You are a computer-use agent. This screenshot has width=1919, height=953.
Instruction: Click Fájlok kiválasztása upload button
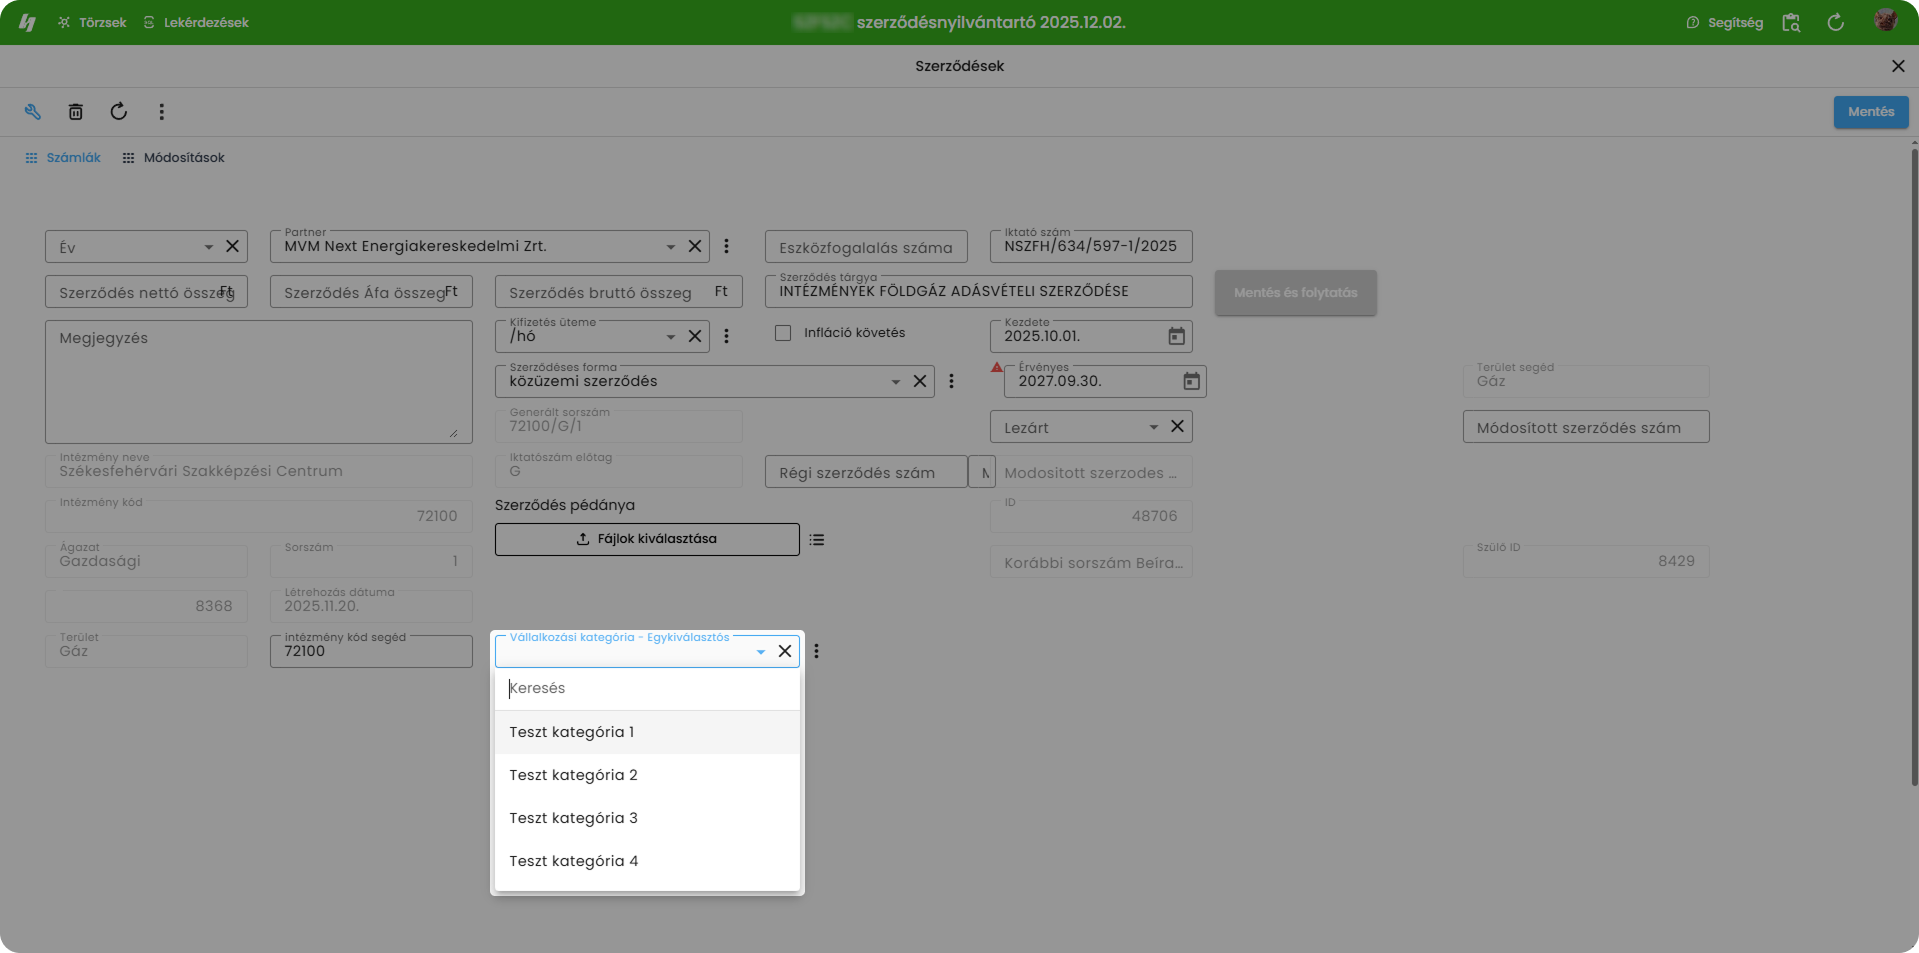(647, 539)
